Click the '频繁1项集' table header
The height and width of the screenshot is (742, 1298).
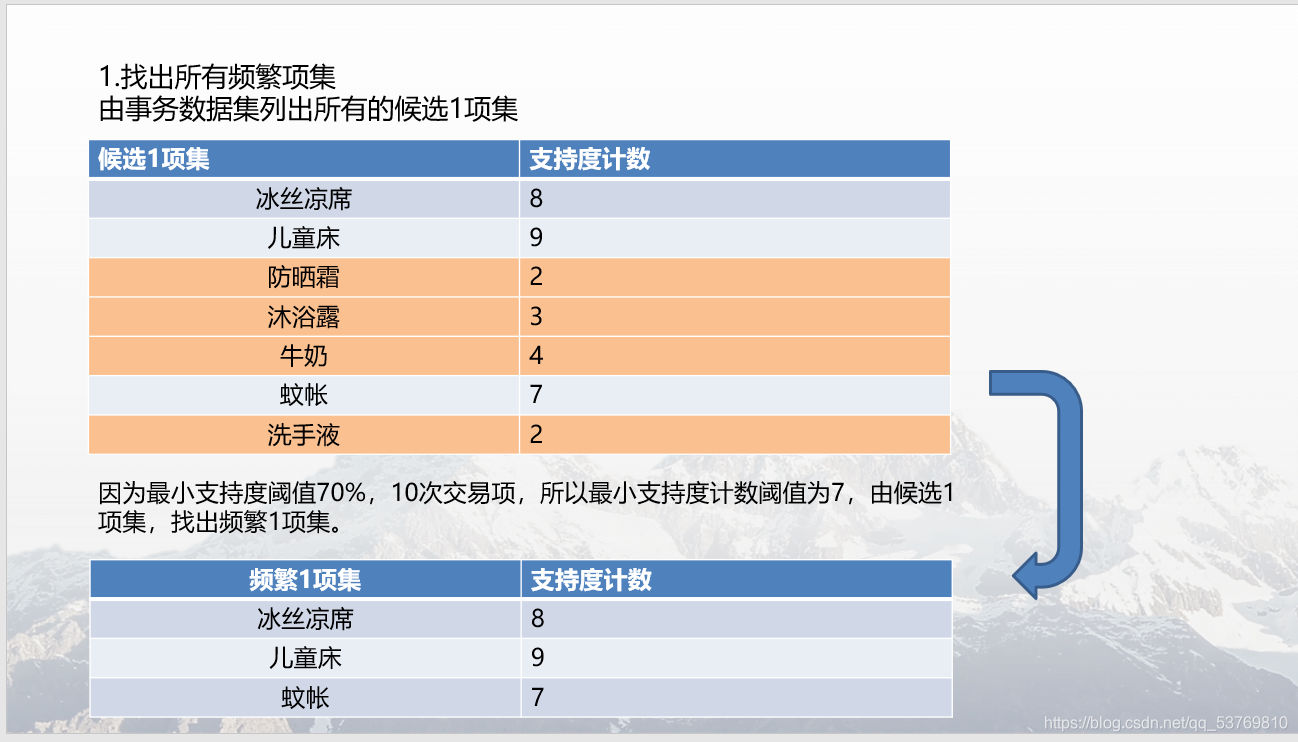305,579
